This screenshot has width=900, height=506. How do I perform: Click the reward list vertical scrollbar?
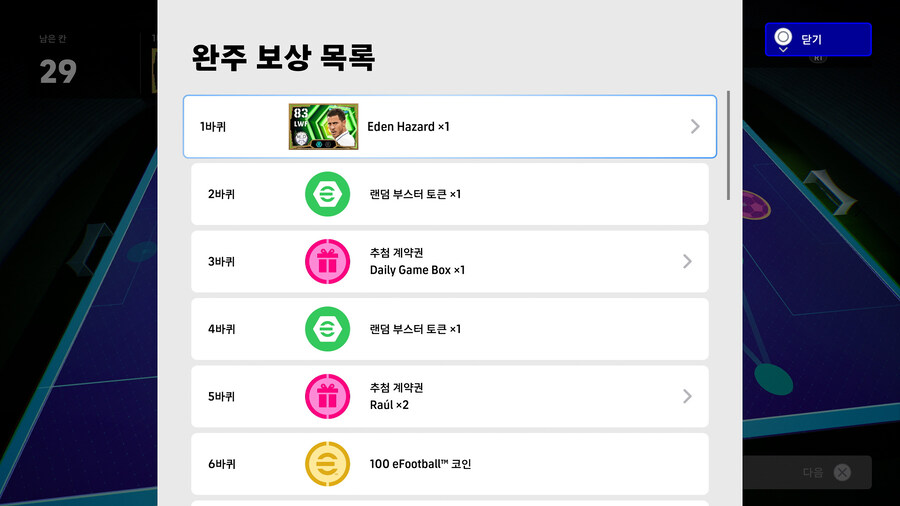728,145
